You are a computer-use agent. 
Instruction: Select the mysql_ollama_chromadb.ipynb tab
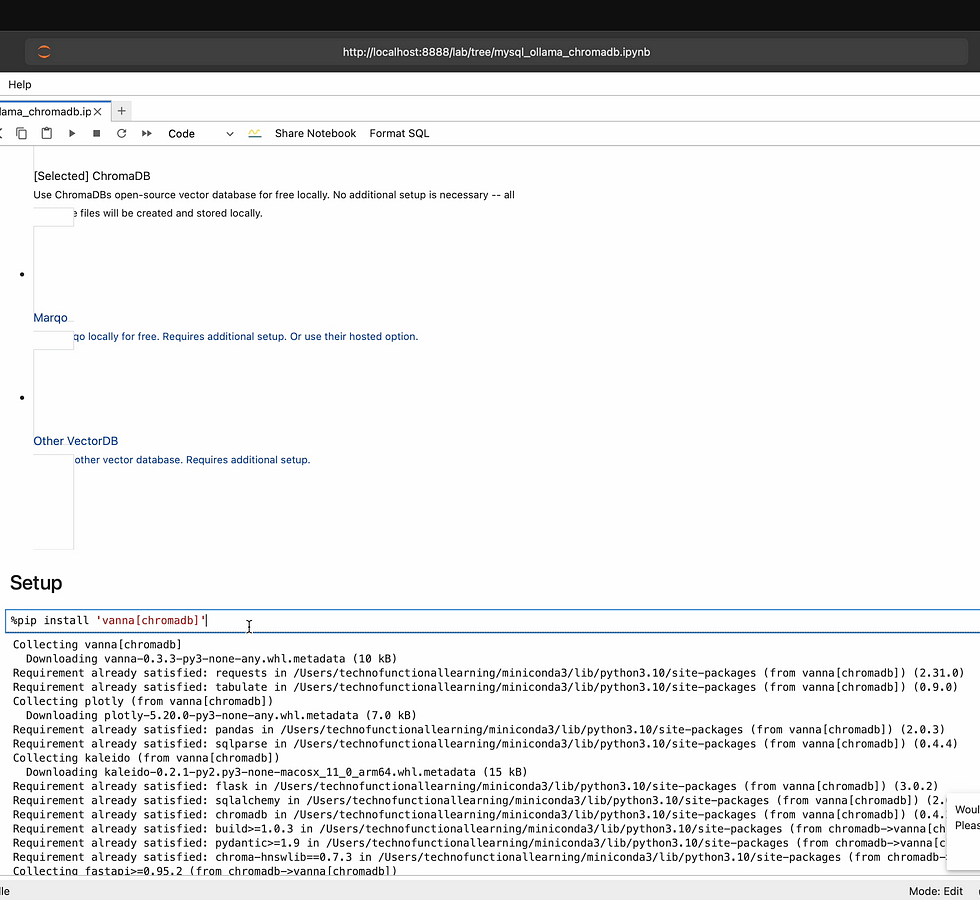45,111
